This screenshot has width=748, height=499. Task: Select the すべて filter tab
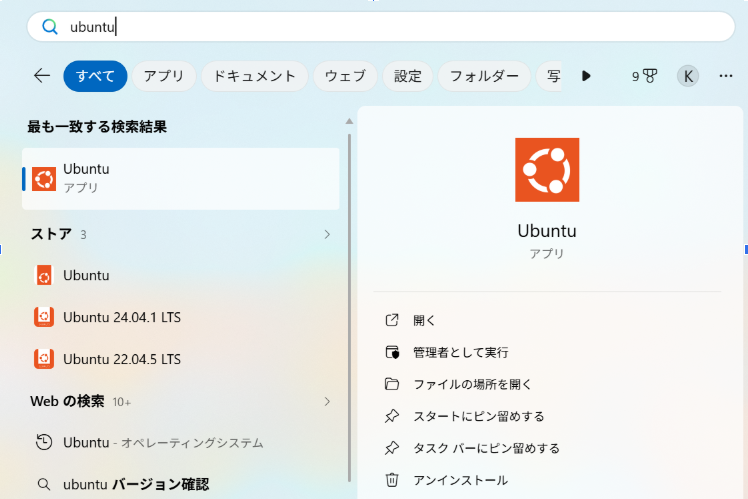pyautogui.click(x=95, y=76)
